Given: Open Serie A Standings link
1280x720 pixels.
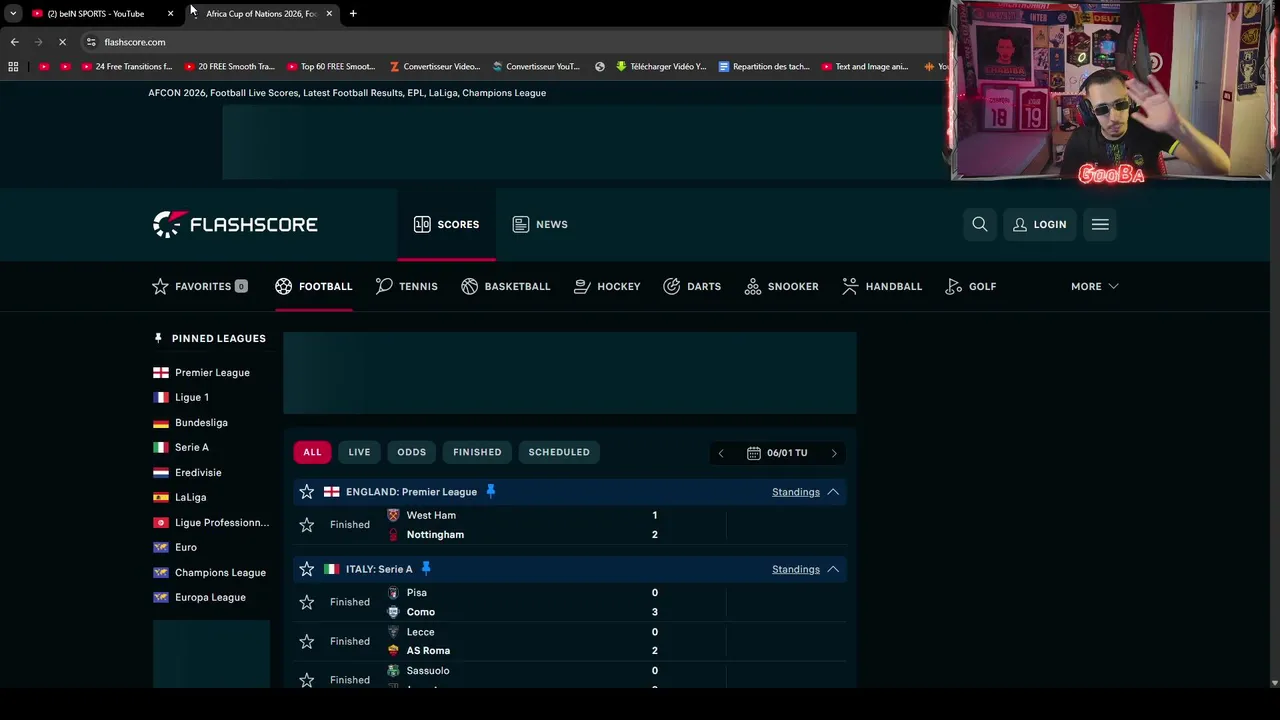Looking at the screenshot, I should tap(796, 569).
